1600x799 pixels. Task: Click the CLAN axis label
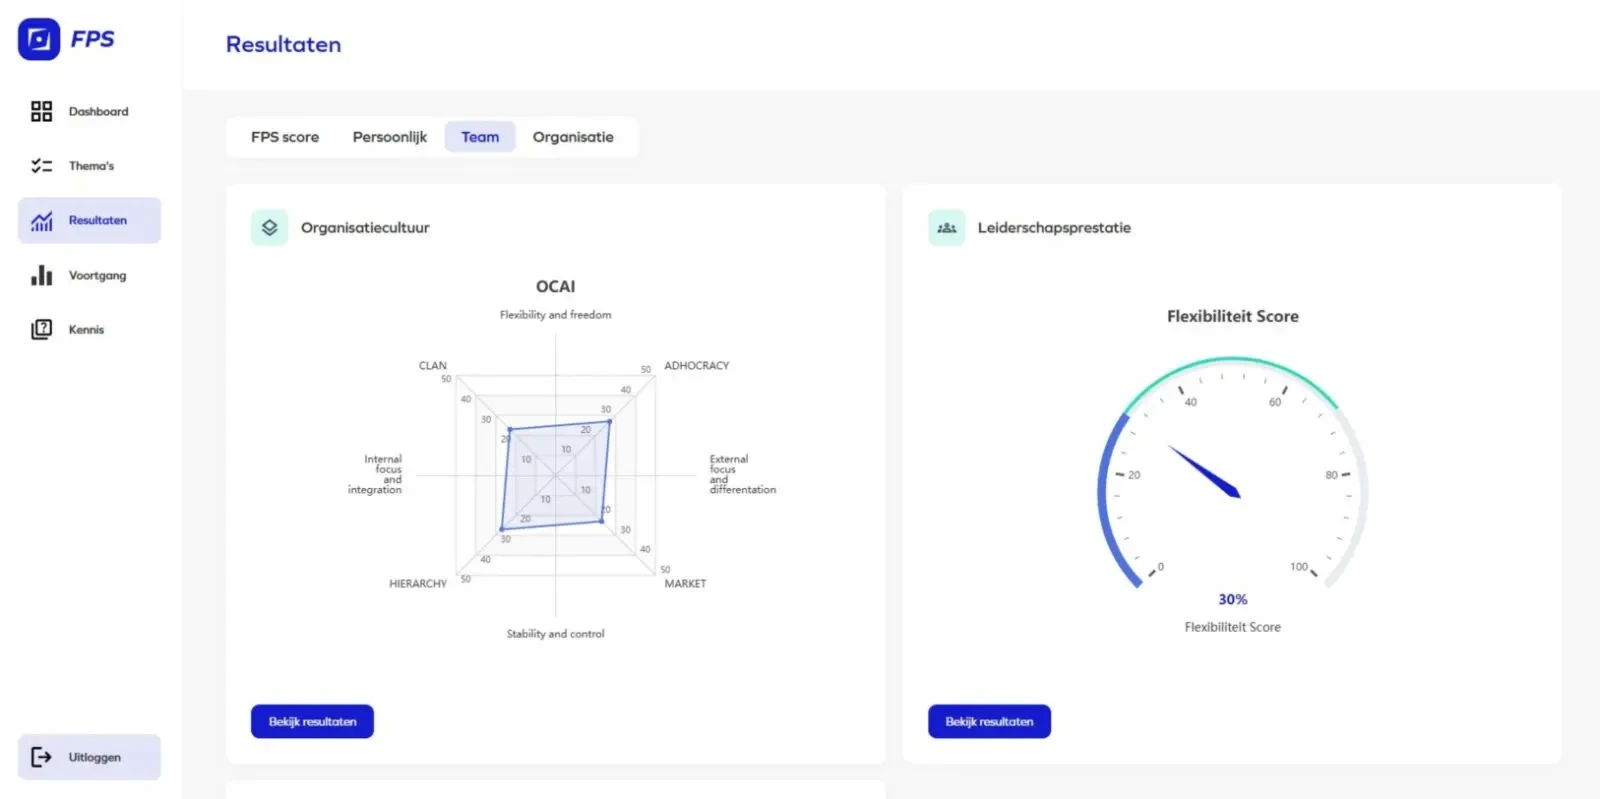(433, 366)
